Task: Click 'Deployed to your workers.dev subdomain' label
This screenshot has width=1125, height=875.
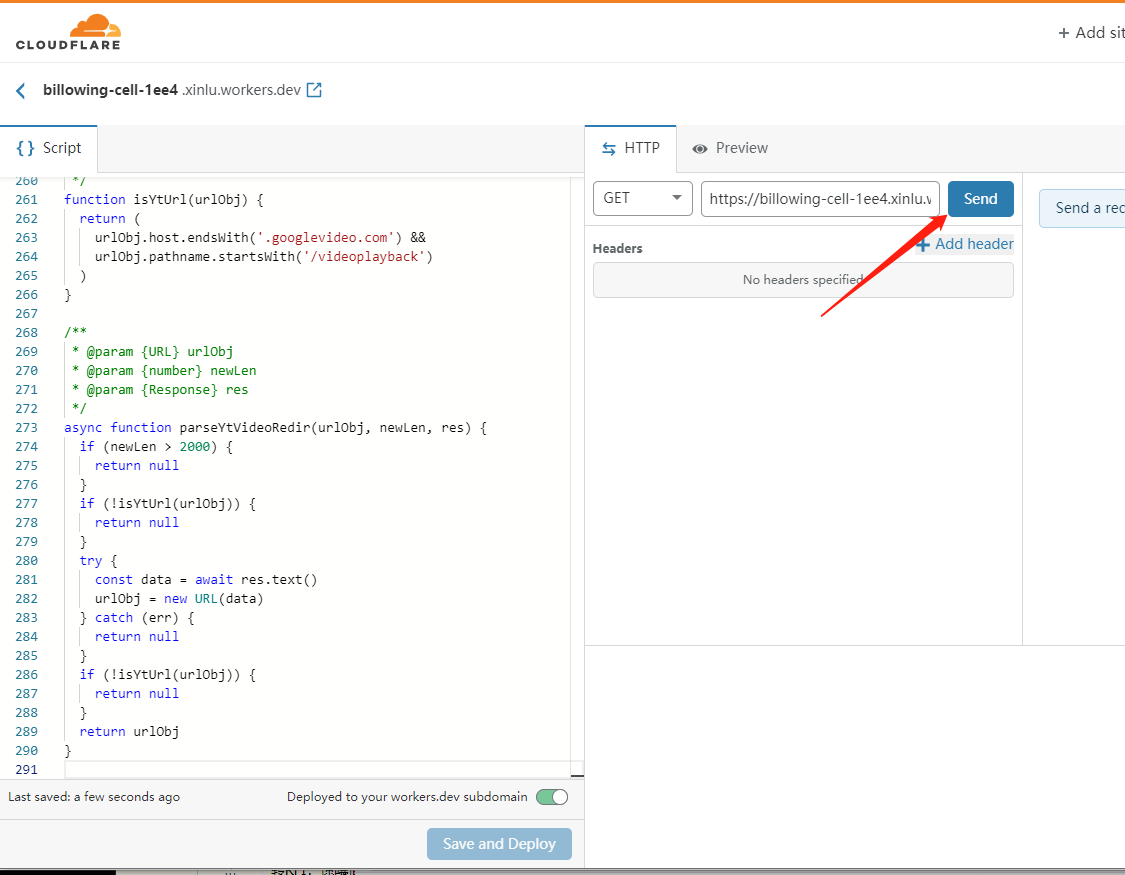Action: 407,797
